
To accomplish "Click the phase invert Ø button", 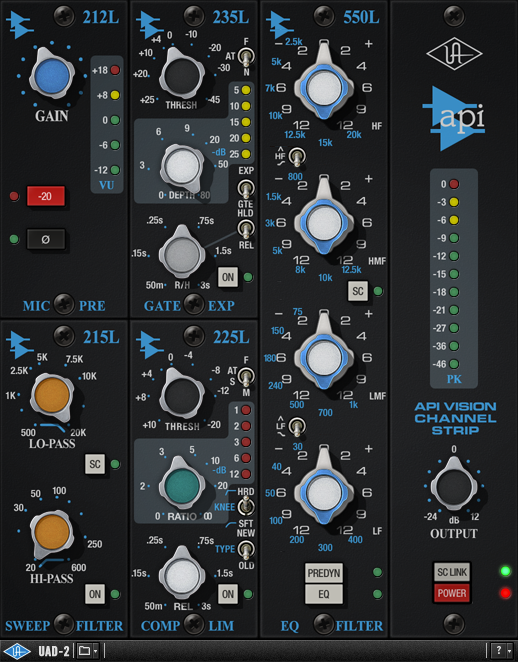I will tap(46, 239).
